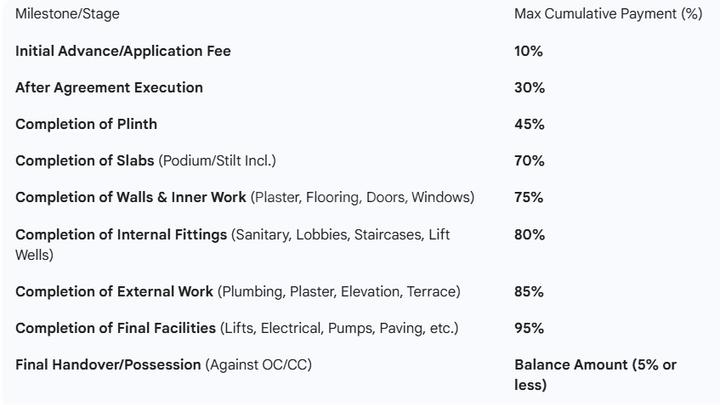This screenshot has height=405, width=720.
Task: Click the 75% payment value
Action: (529, 197)
